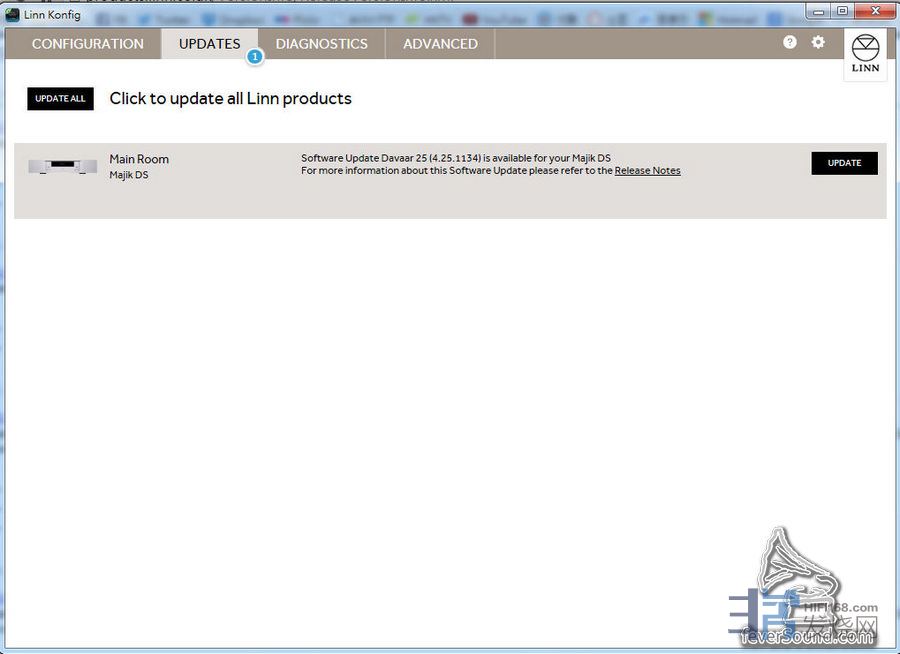The height and width of the screenshot is (654, 900).
Task: Click Update for the Main Room device
Action: point(844,163)
